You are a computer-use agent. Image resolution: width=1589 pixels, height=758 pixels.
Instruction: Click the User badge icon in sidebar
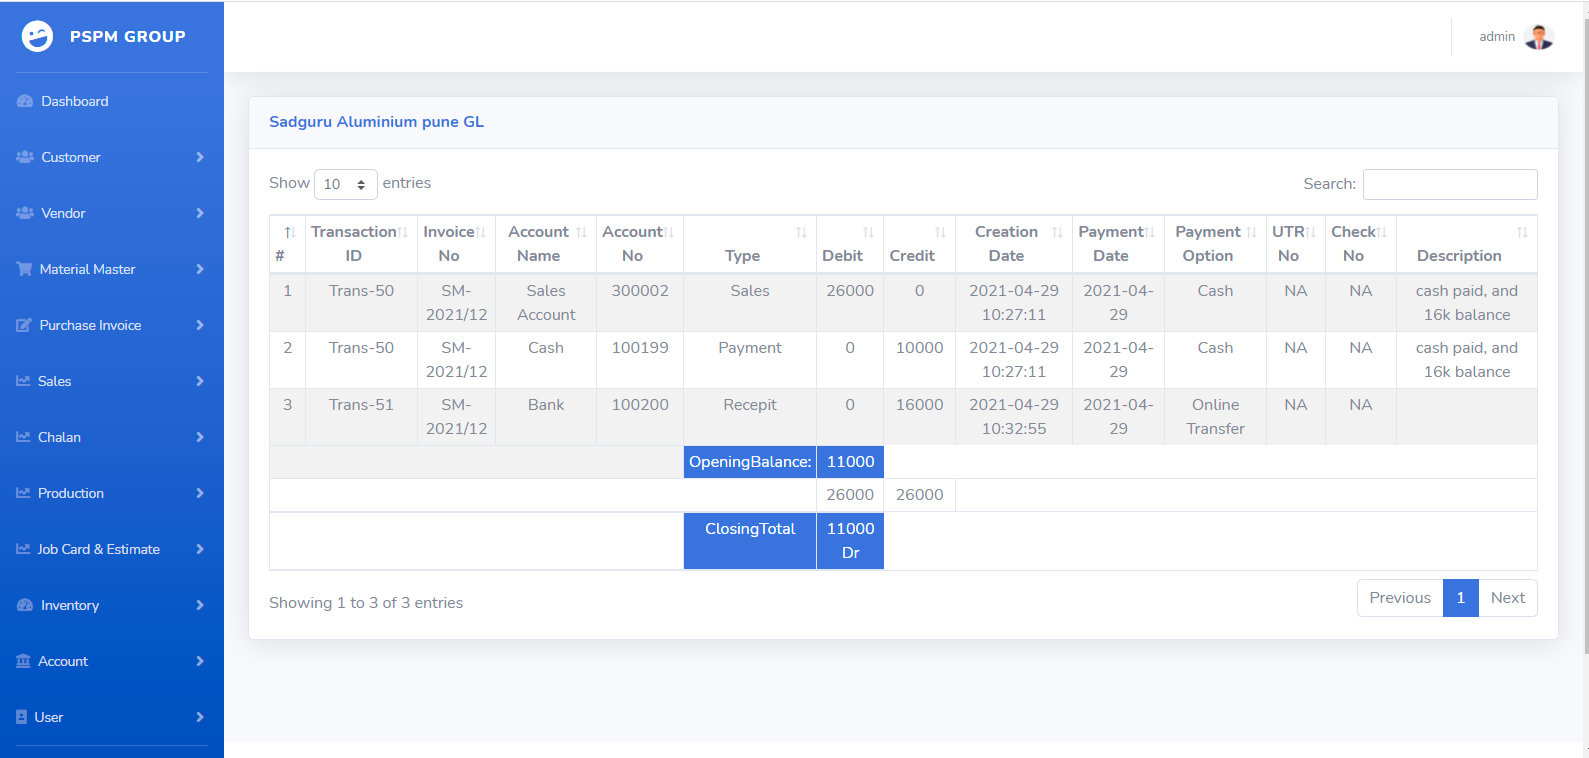pyautogui.click(x=22, y=717)
